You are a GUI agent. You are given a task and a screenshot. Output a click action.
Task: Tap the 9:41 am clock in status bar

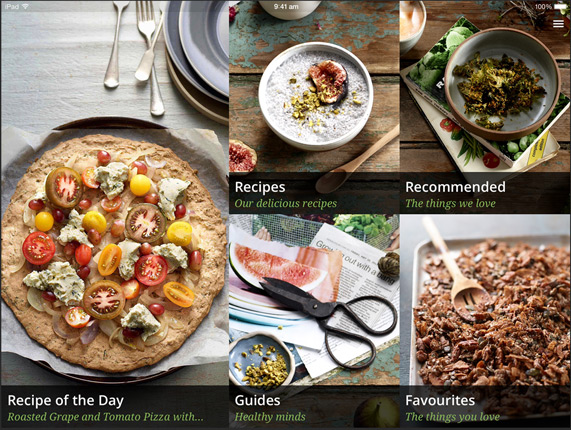tap(286, 7)
